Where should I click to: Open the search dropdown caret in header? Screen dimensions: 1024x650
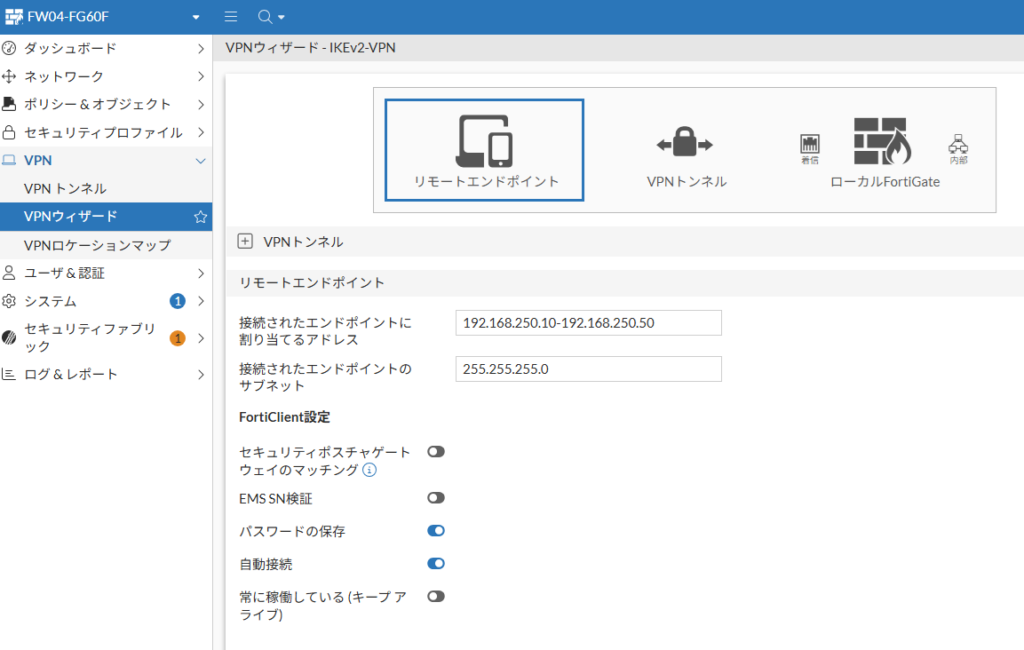pos(281,18)
